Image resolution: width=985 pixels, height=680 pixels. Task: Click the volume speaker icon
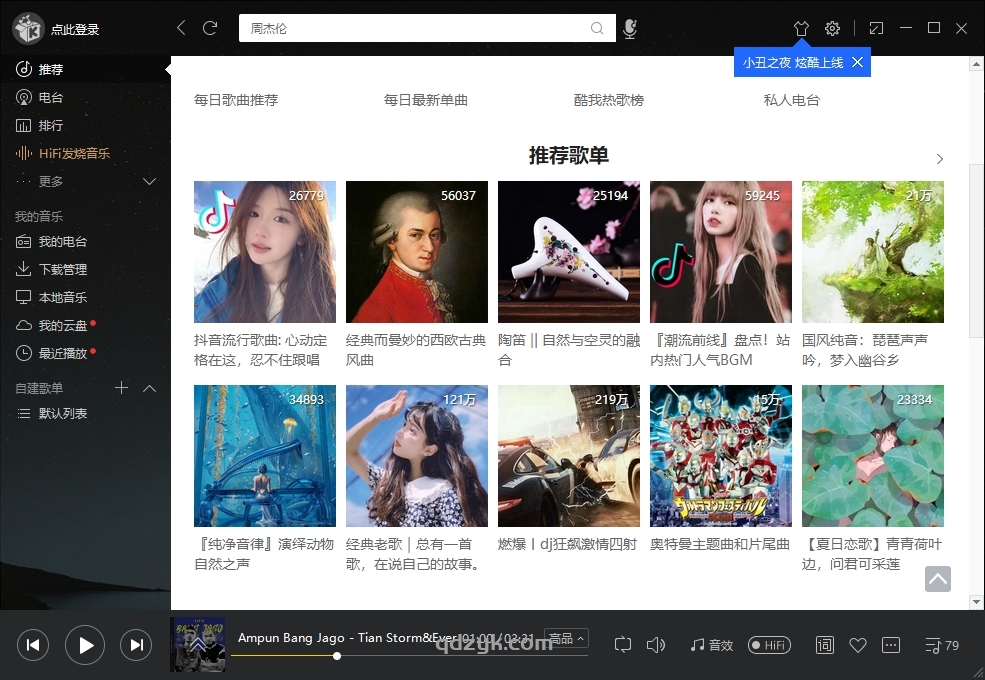(x=656, y=645)
